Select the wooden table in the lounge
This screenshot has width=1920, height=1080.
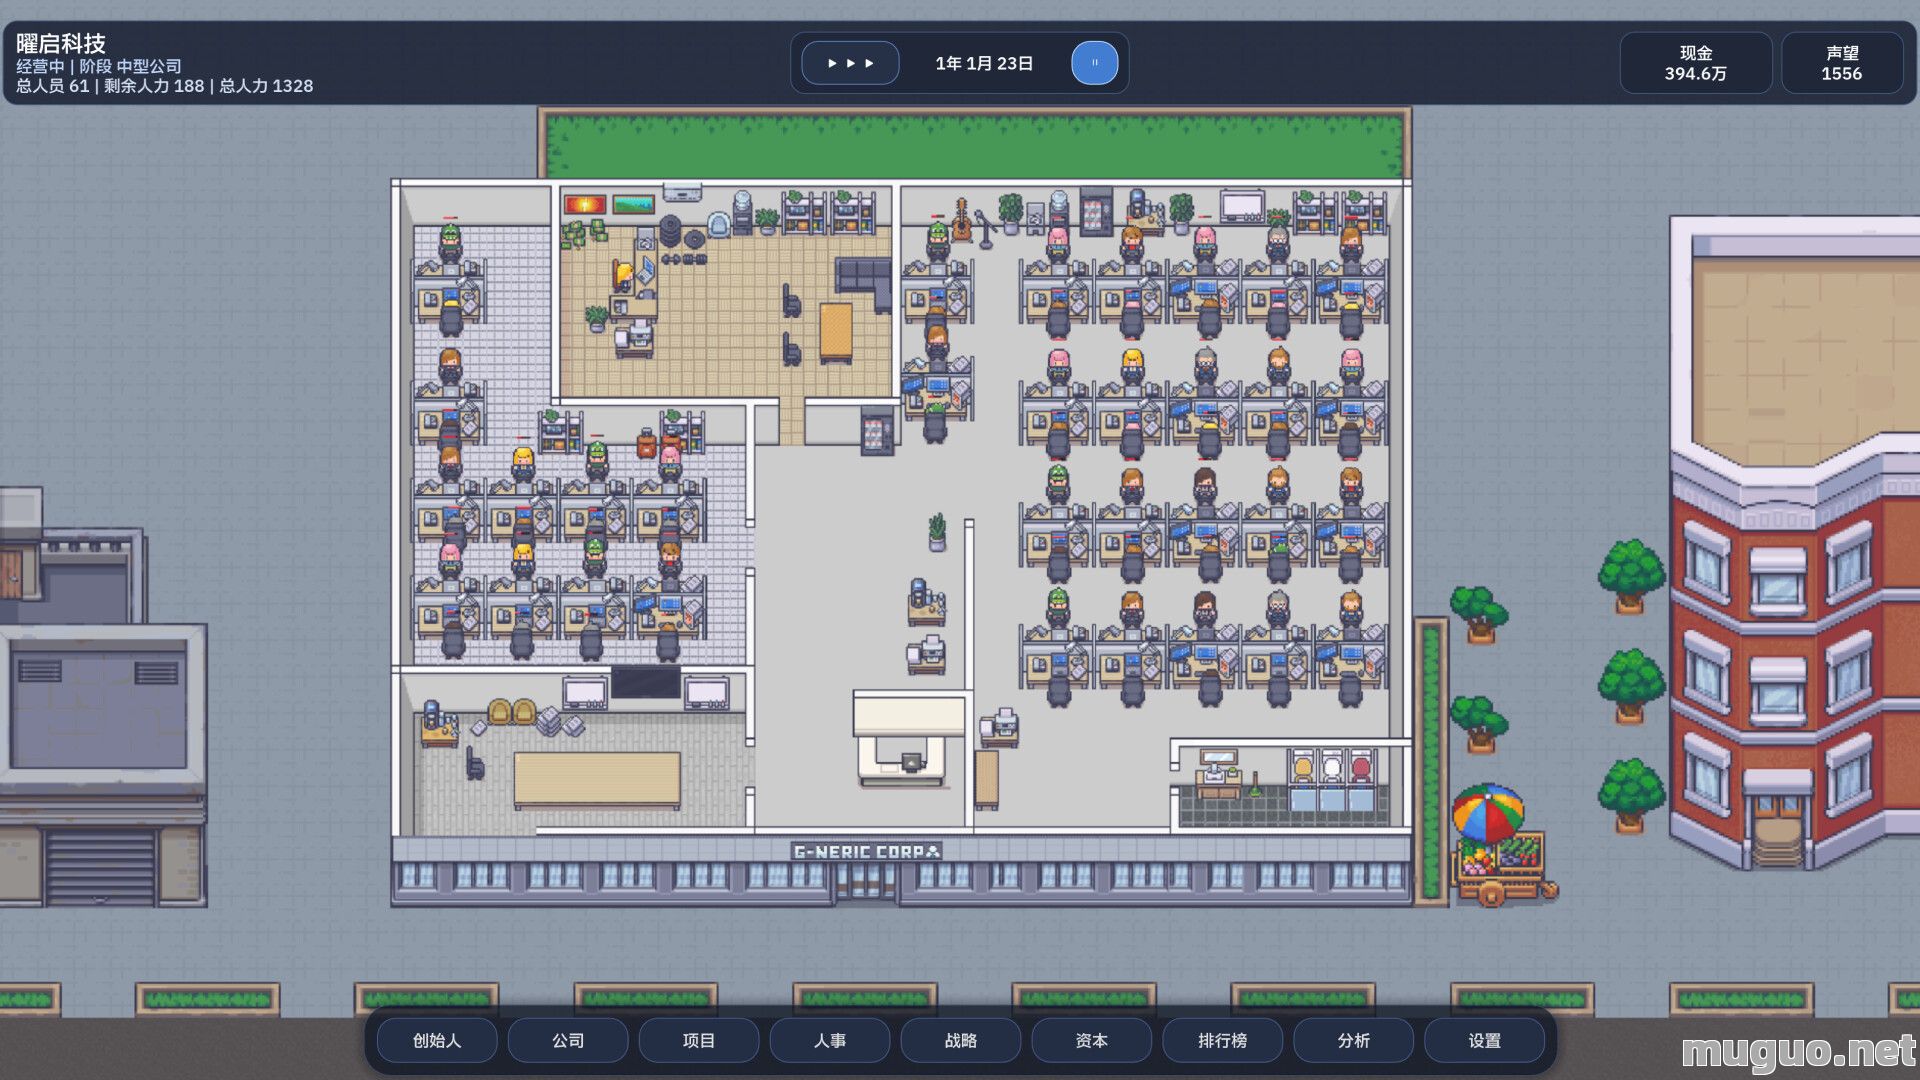(836, 333)
